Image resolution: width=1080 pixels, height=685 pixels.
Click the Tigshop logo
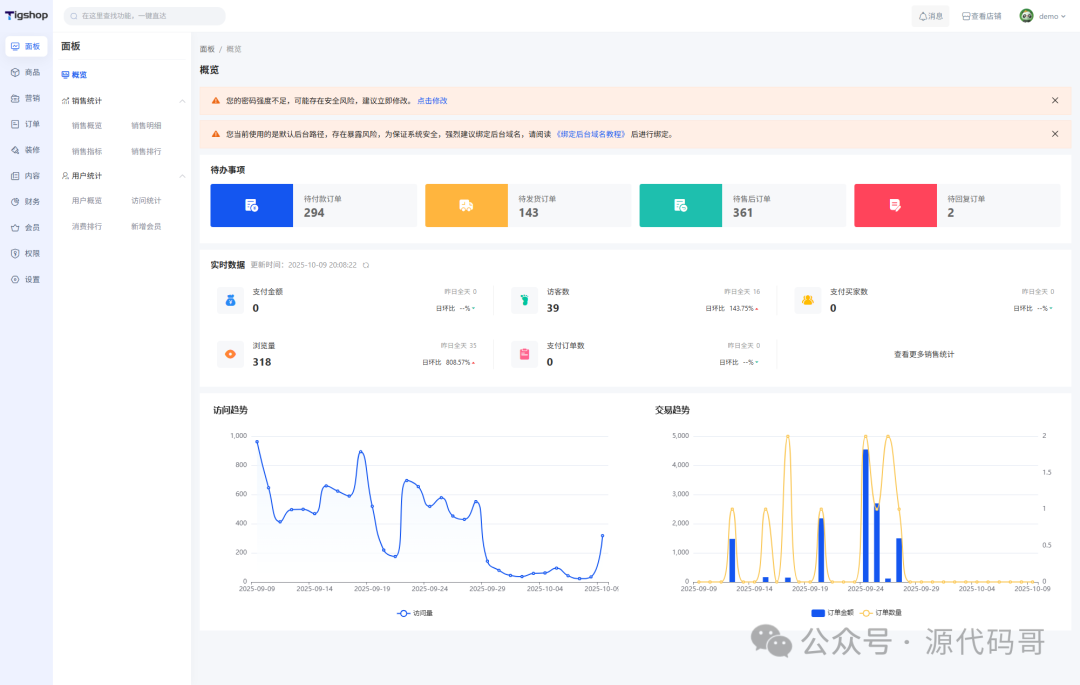pyautogui.click(x=27, y=16)
